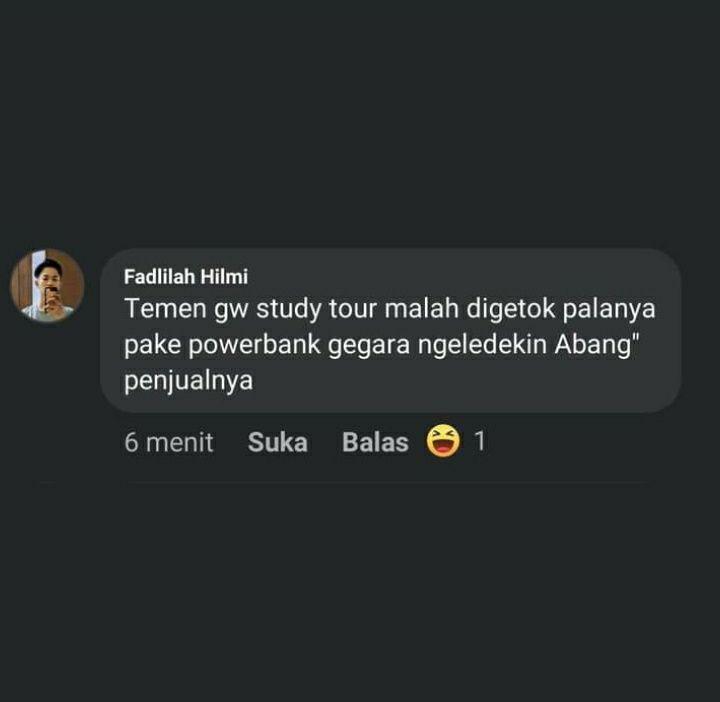
Task: Click the word malah in comment
Action: point(422,309)
